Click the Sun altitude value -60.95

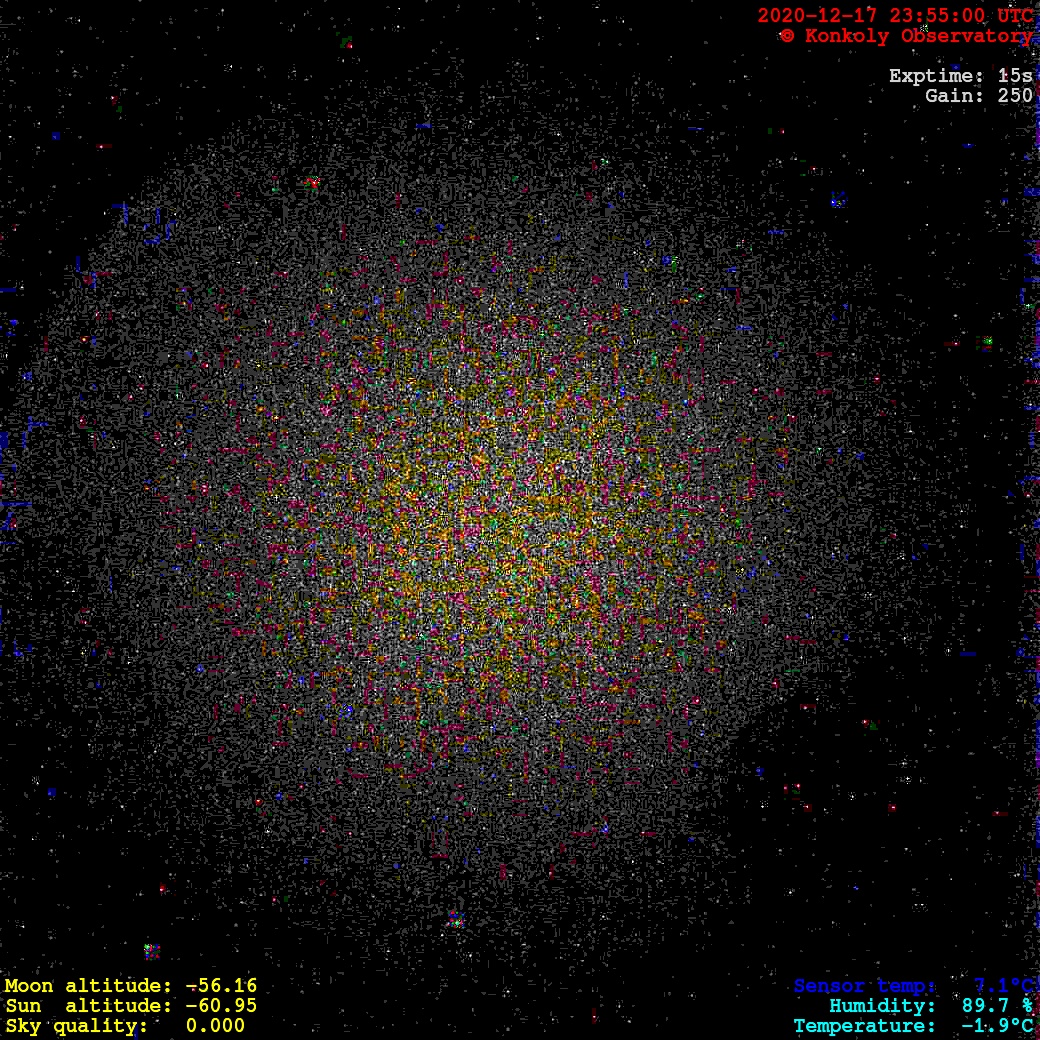(221, 1006)
